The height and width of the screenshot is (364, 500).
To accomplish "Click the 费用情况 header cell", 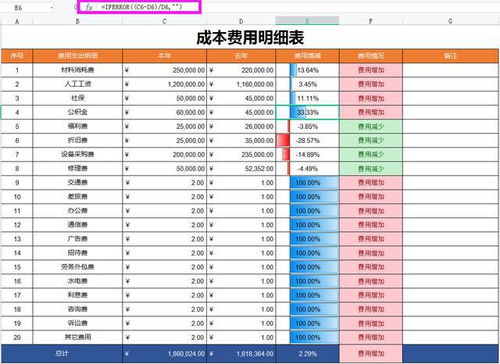I will tap(371, 56).
